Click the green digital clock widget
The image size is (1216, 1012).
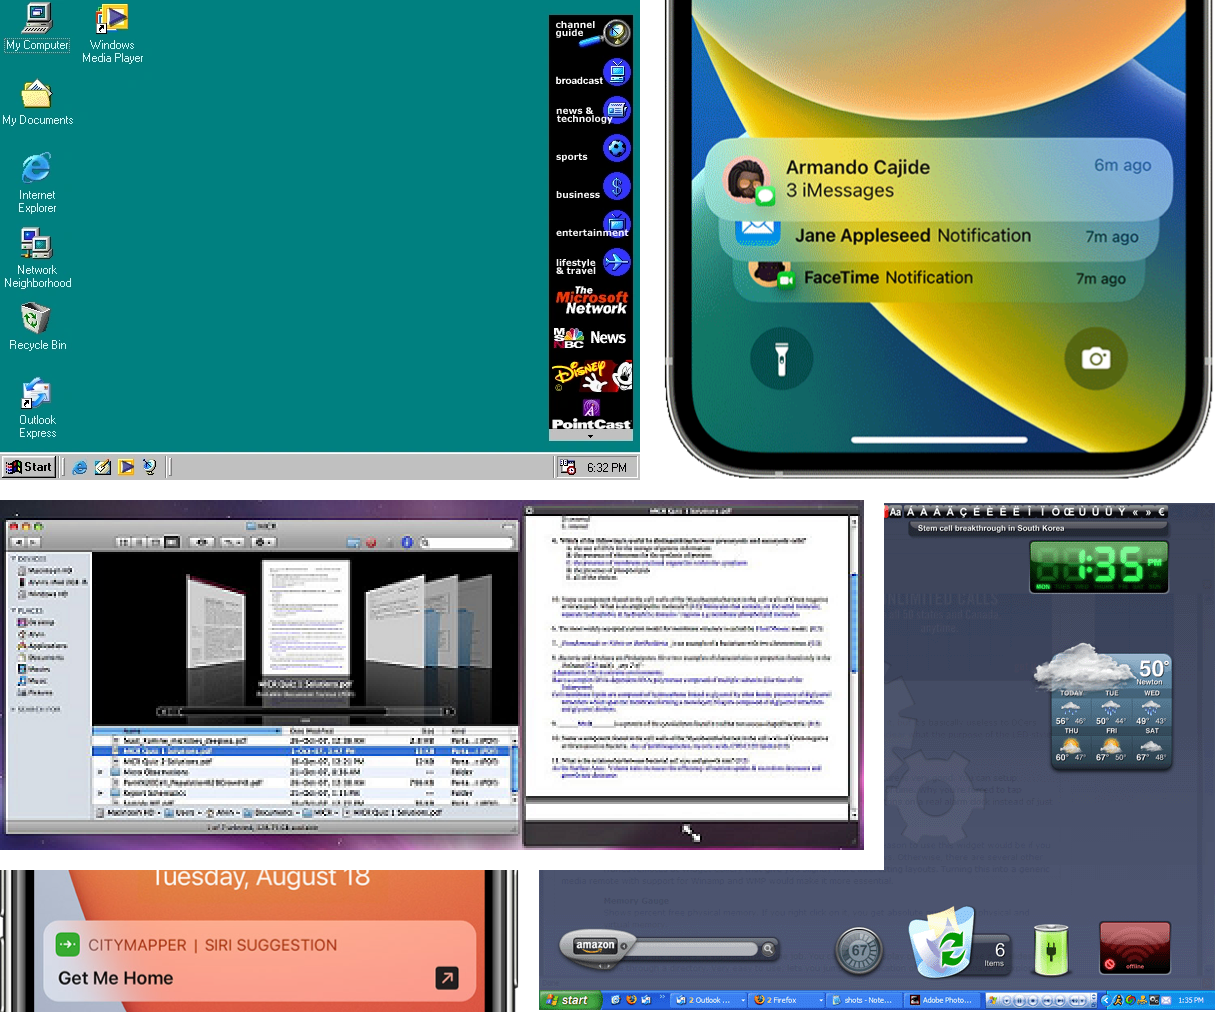(1099, 566)
